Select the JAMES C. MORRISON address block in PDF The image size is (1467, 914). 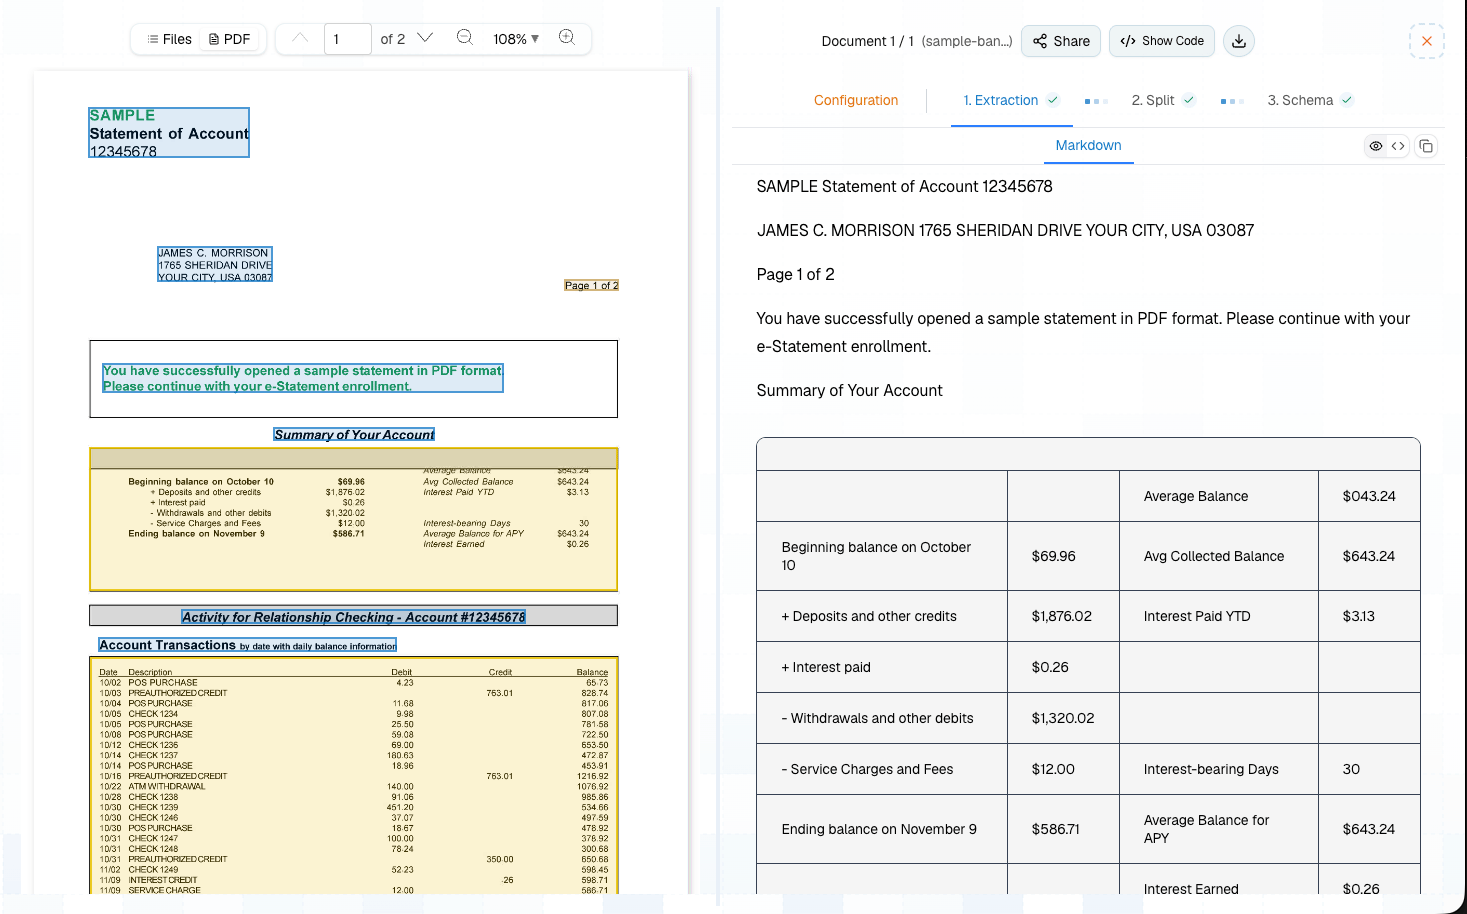pos(215,264)
